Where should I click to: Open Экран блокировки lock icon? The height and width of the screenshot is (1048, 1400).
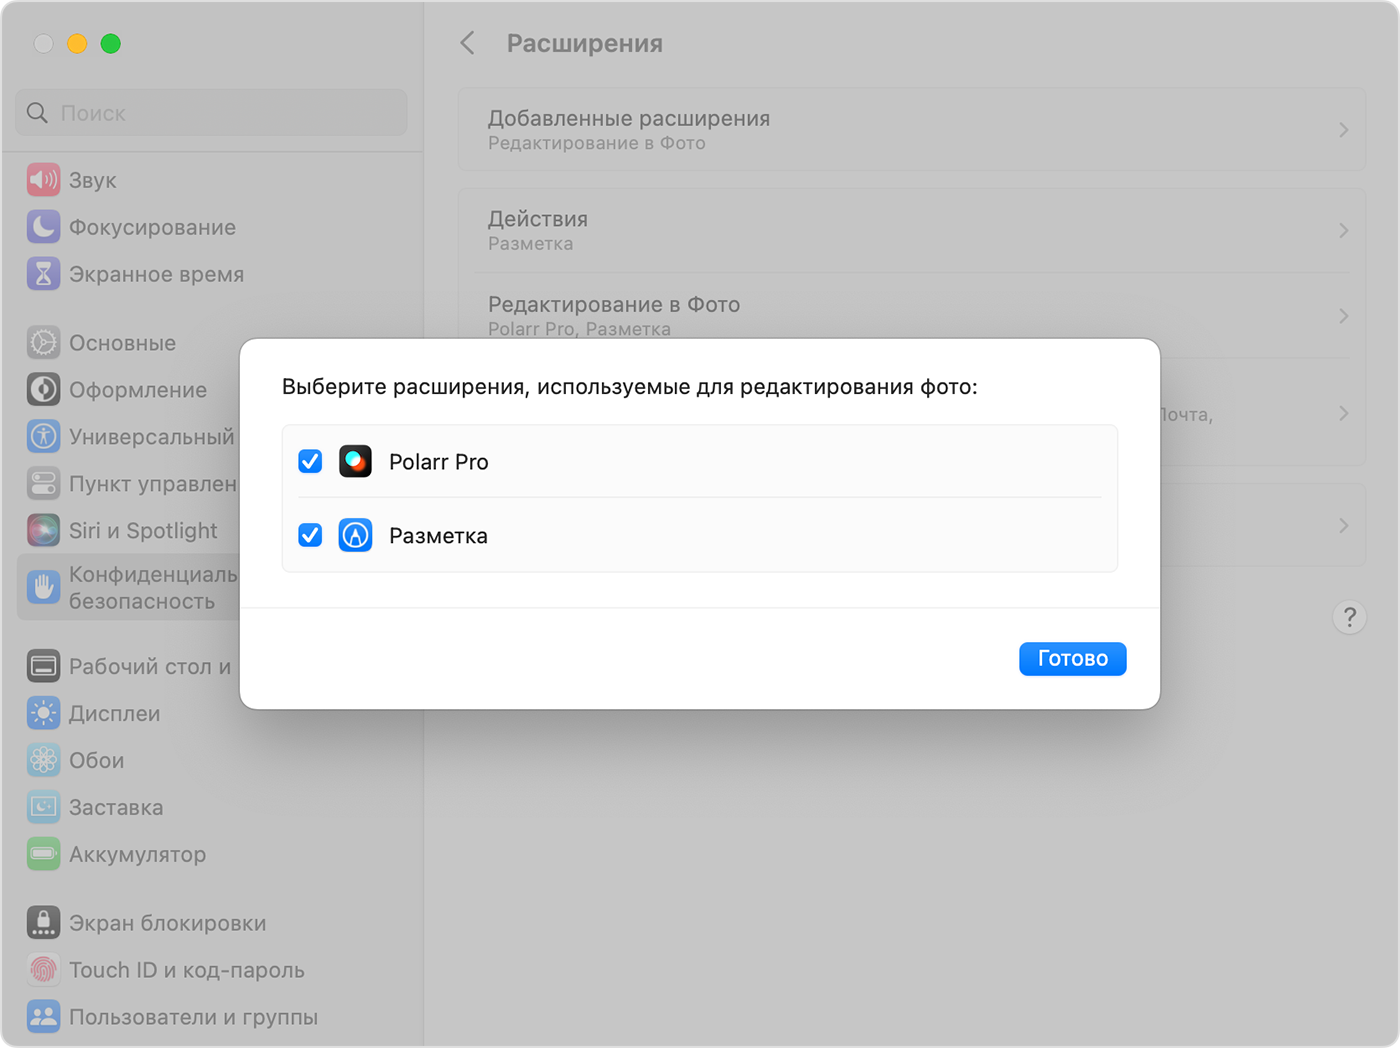[43, 923]
